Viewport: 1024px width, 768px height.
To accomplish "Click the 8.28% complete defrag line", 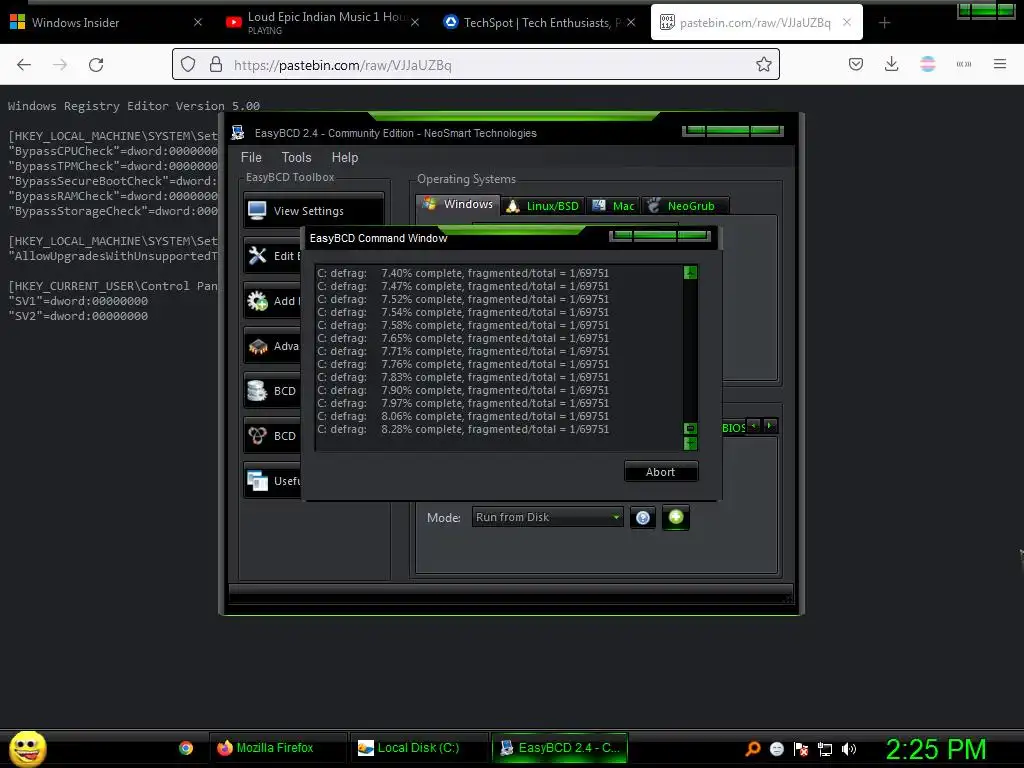I will (463, 429).
